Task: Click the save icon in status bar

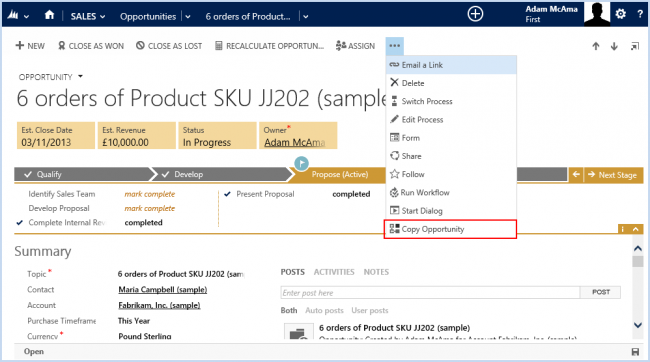Action: point(635,352)
